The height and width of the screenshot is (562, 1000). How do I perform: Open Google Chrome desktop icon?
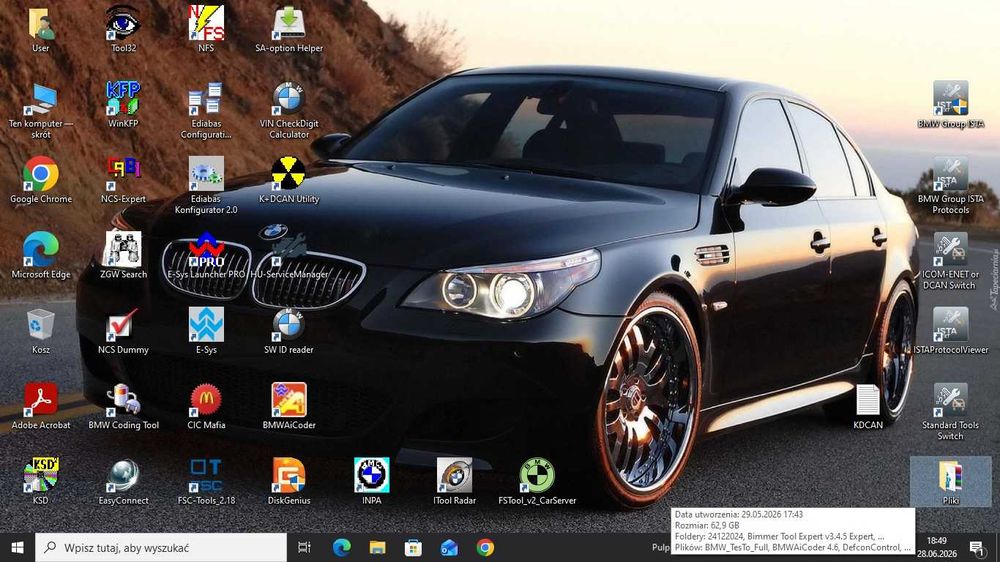point(41,180)
